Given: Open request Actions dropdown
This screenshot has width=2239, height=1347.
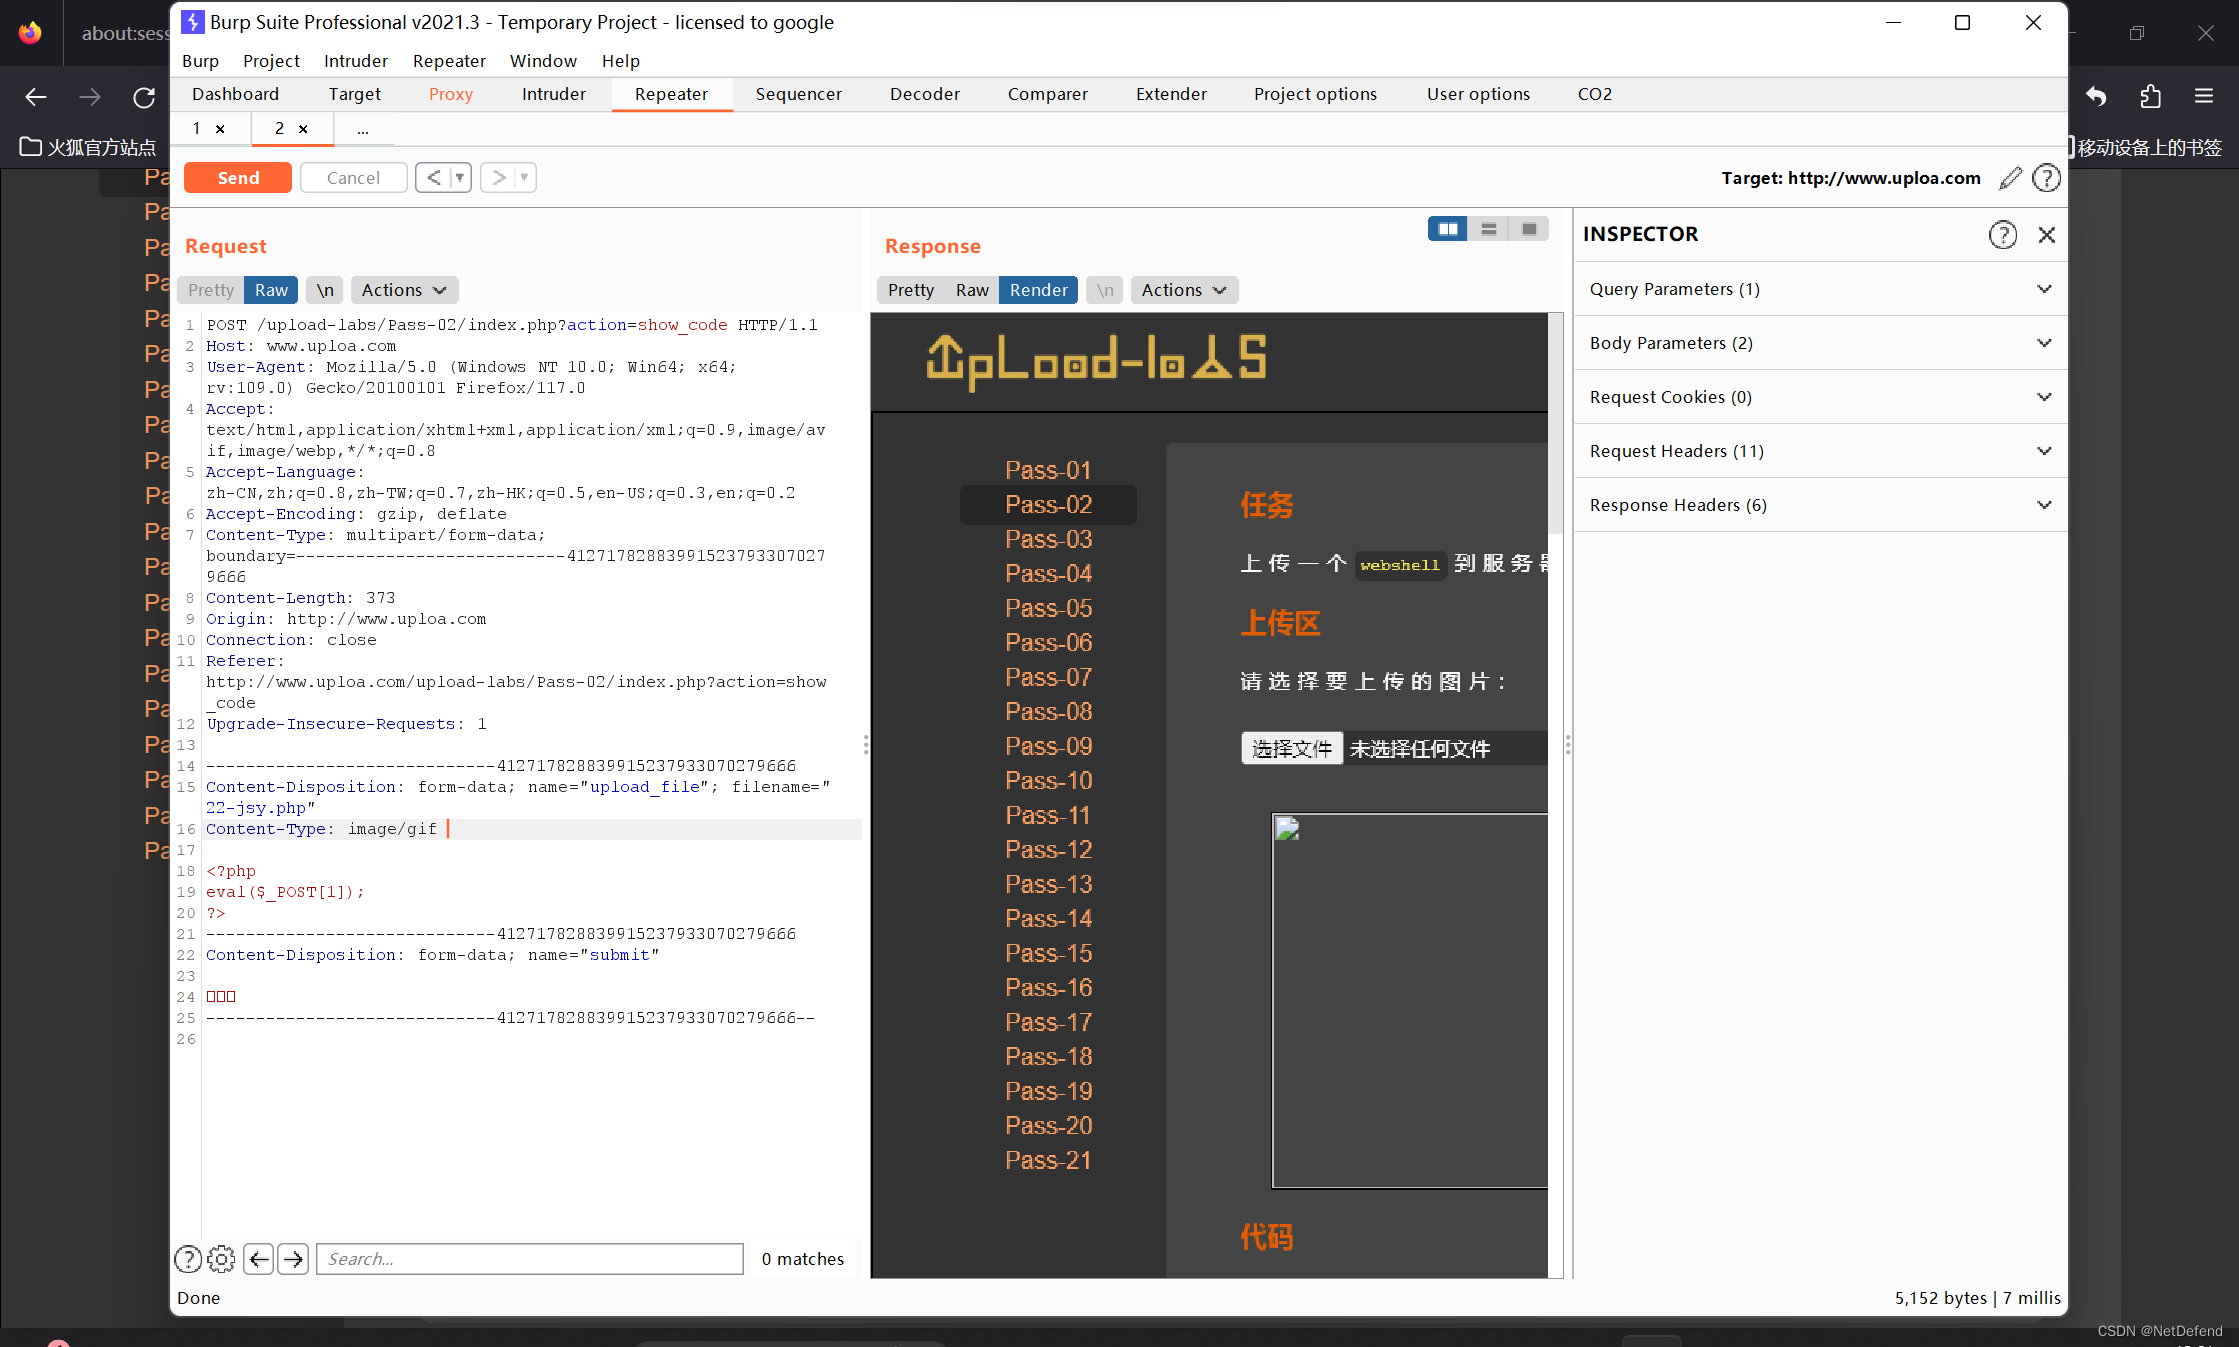Looking at the screenshot, I should click(x=404, y=290).
